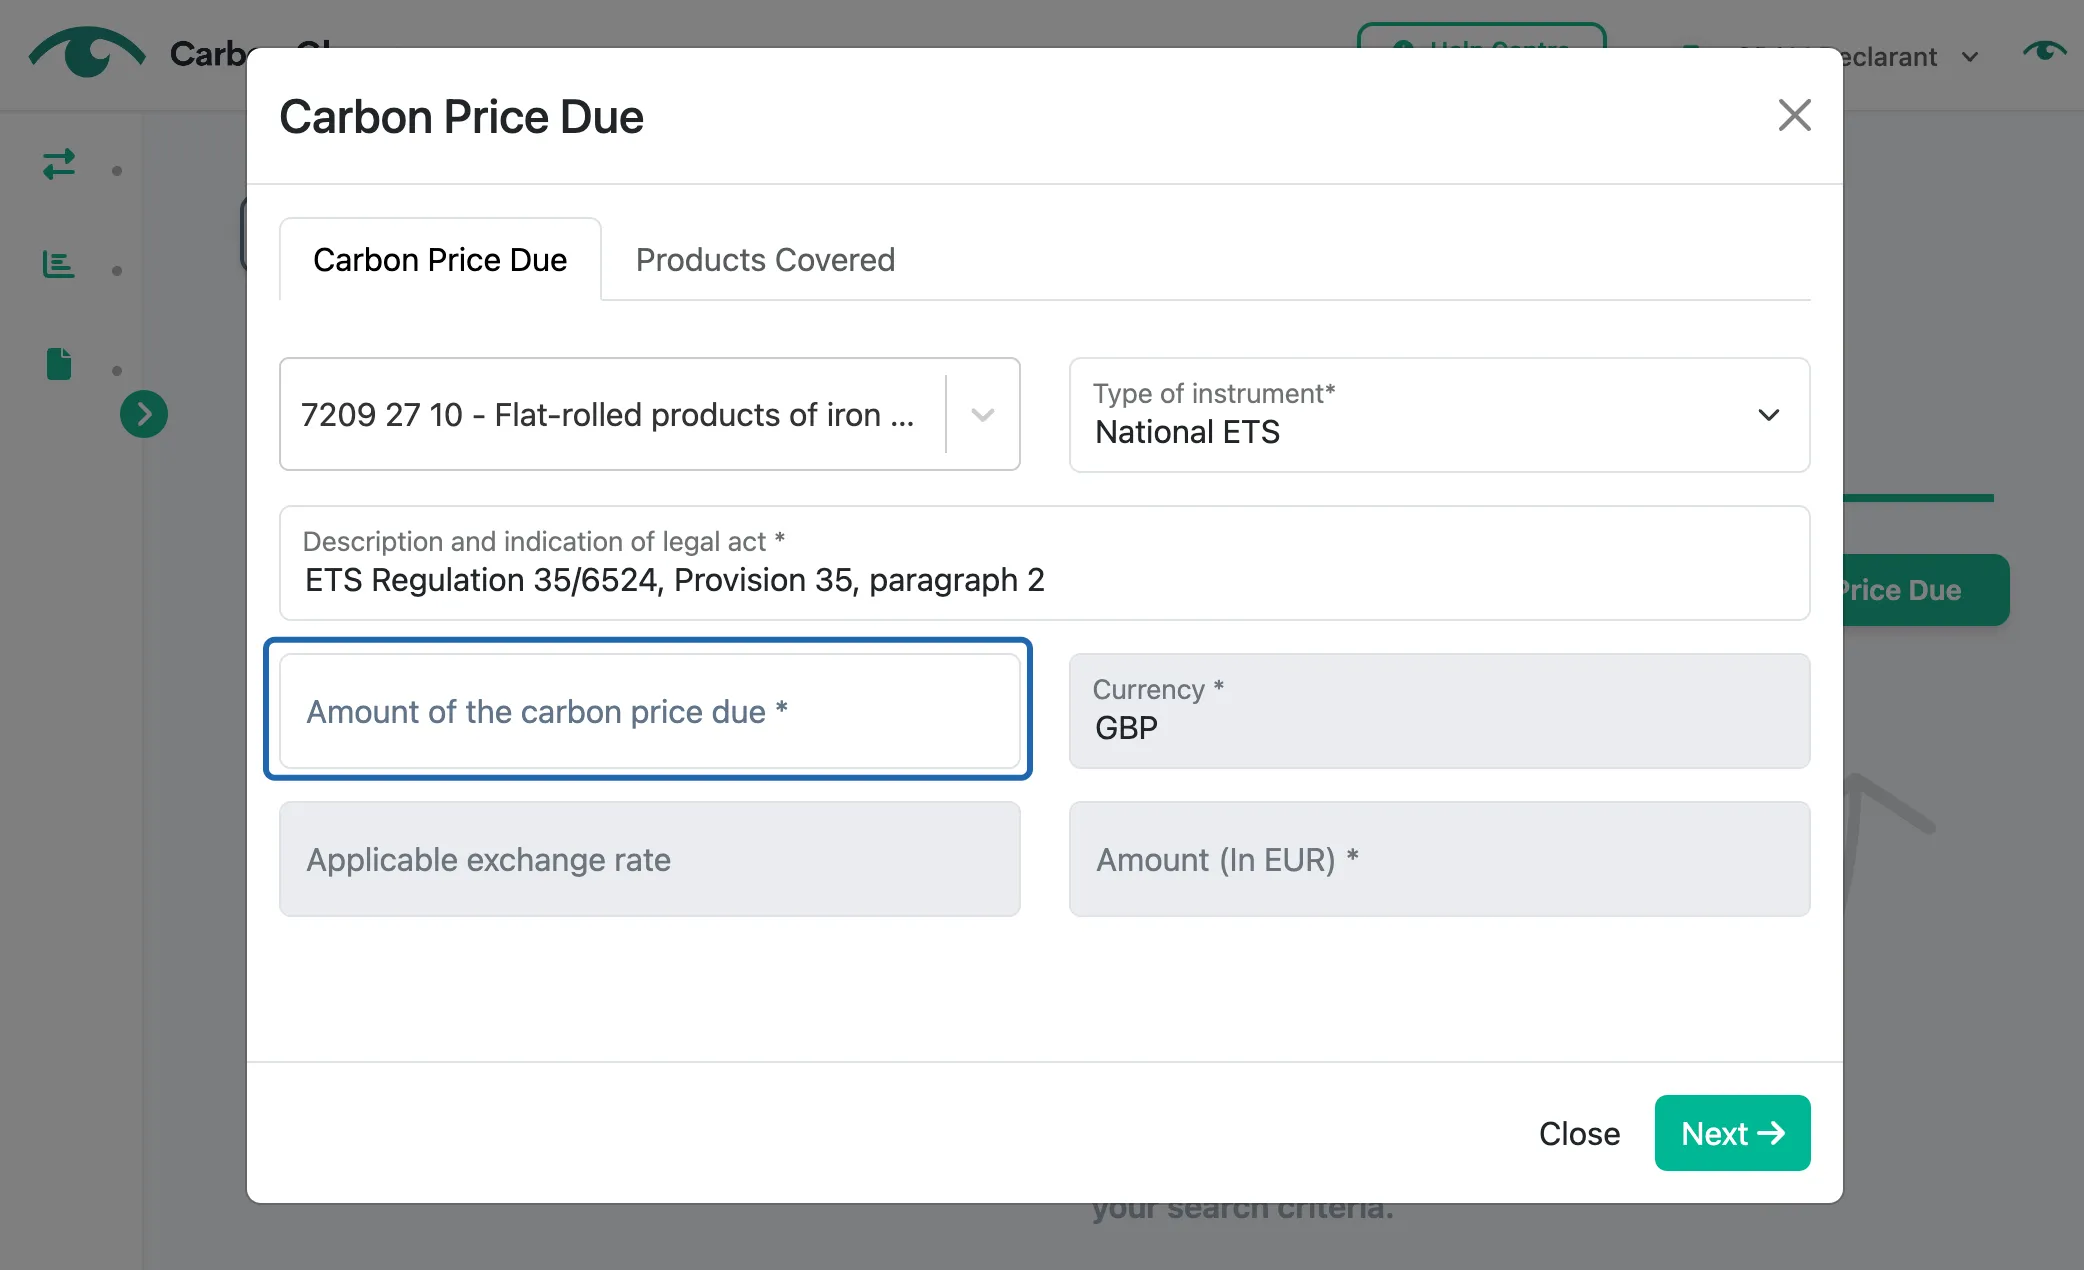Click the legal act description field
This screenshot has height=1270, width=2084.
[1044, 562]
